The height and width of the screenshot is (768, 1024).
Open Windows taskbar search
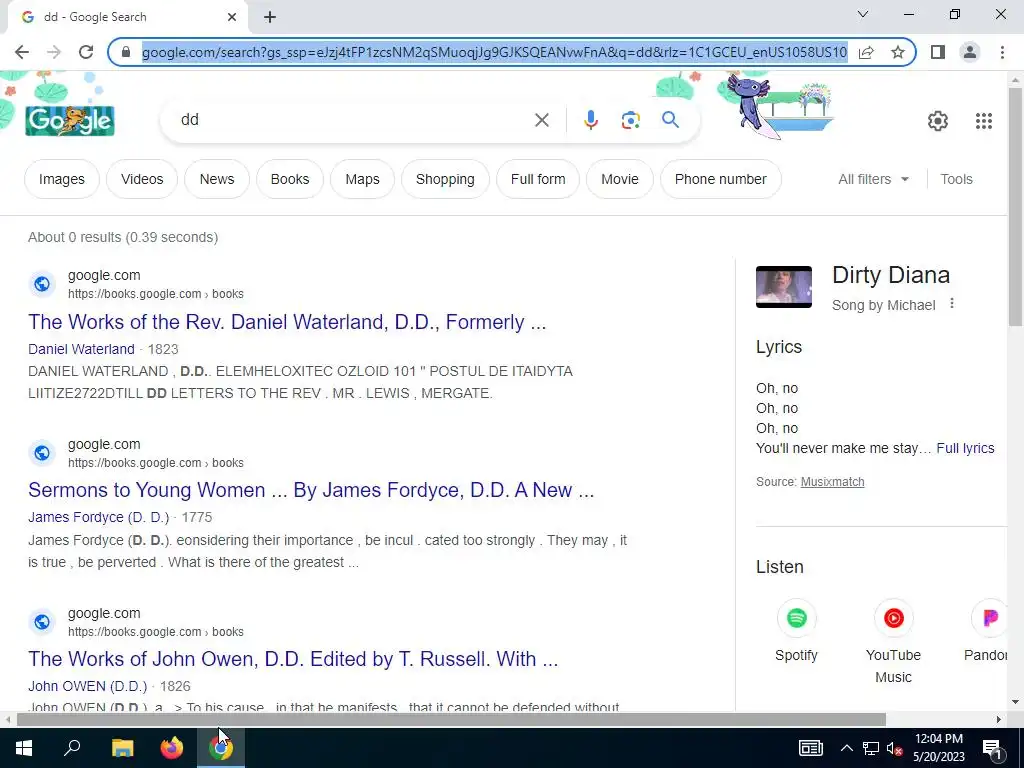(x=72, y=748)
